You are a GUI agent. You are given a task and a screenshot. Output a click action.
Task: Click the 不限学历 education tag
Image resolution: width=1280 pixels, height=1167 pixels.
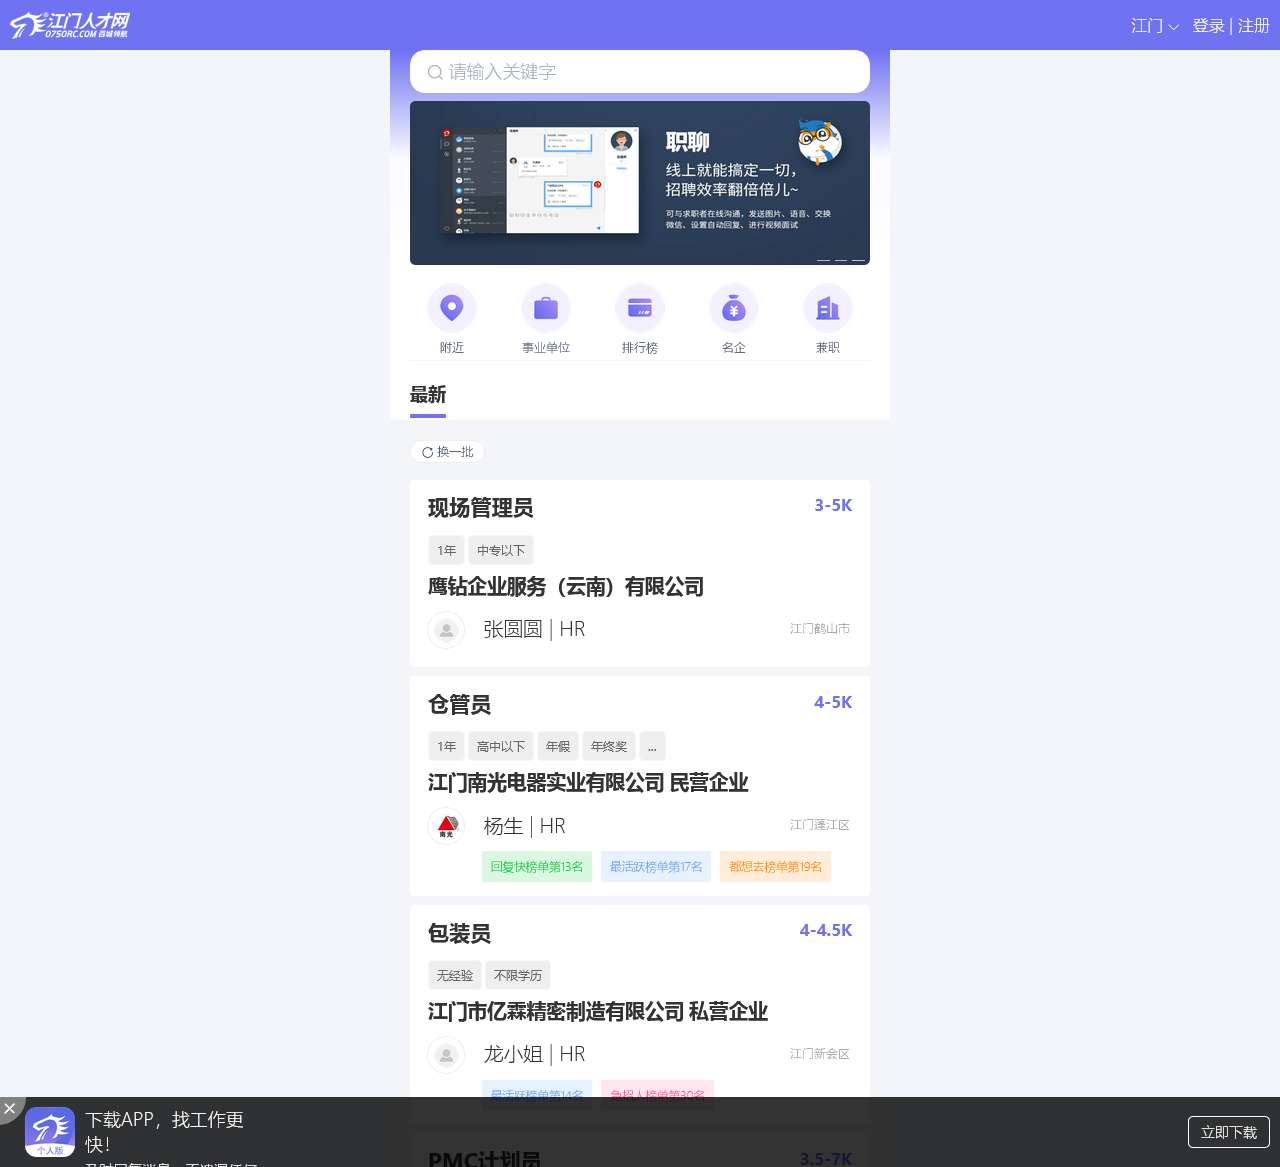(518, 975)
